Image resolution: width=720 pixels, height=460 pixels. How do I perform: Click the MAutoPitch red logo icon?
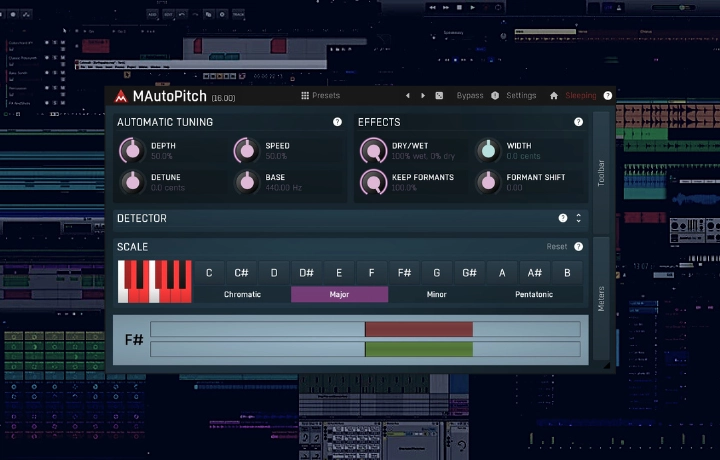pyautogui.click(x=121, y=96)
